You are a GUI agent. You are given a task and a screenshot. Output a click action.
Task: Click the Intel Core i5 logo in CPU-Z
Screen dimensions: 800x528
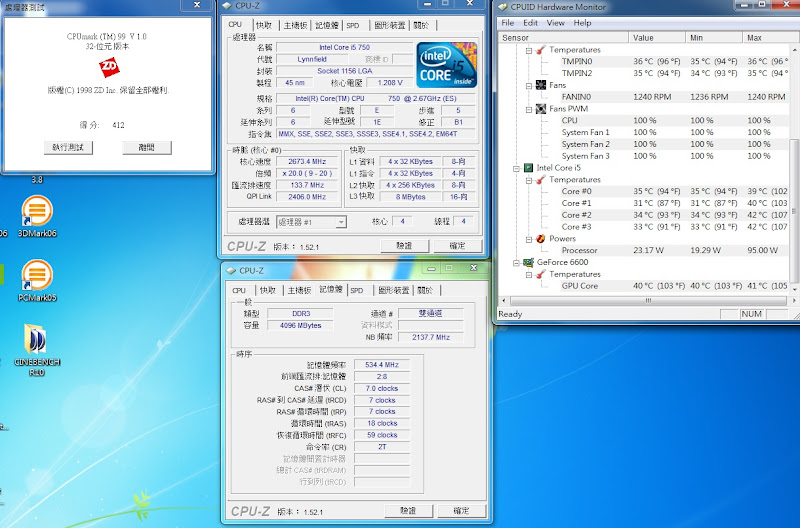(446, 64)
